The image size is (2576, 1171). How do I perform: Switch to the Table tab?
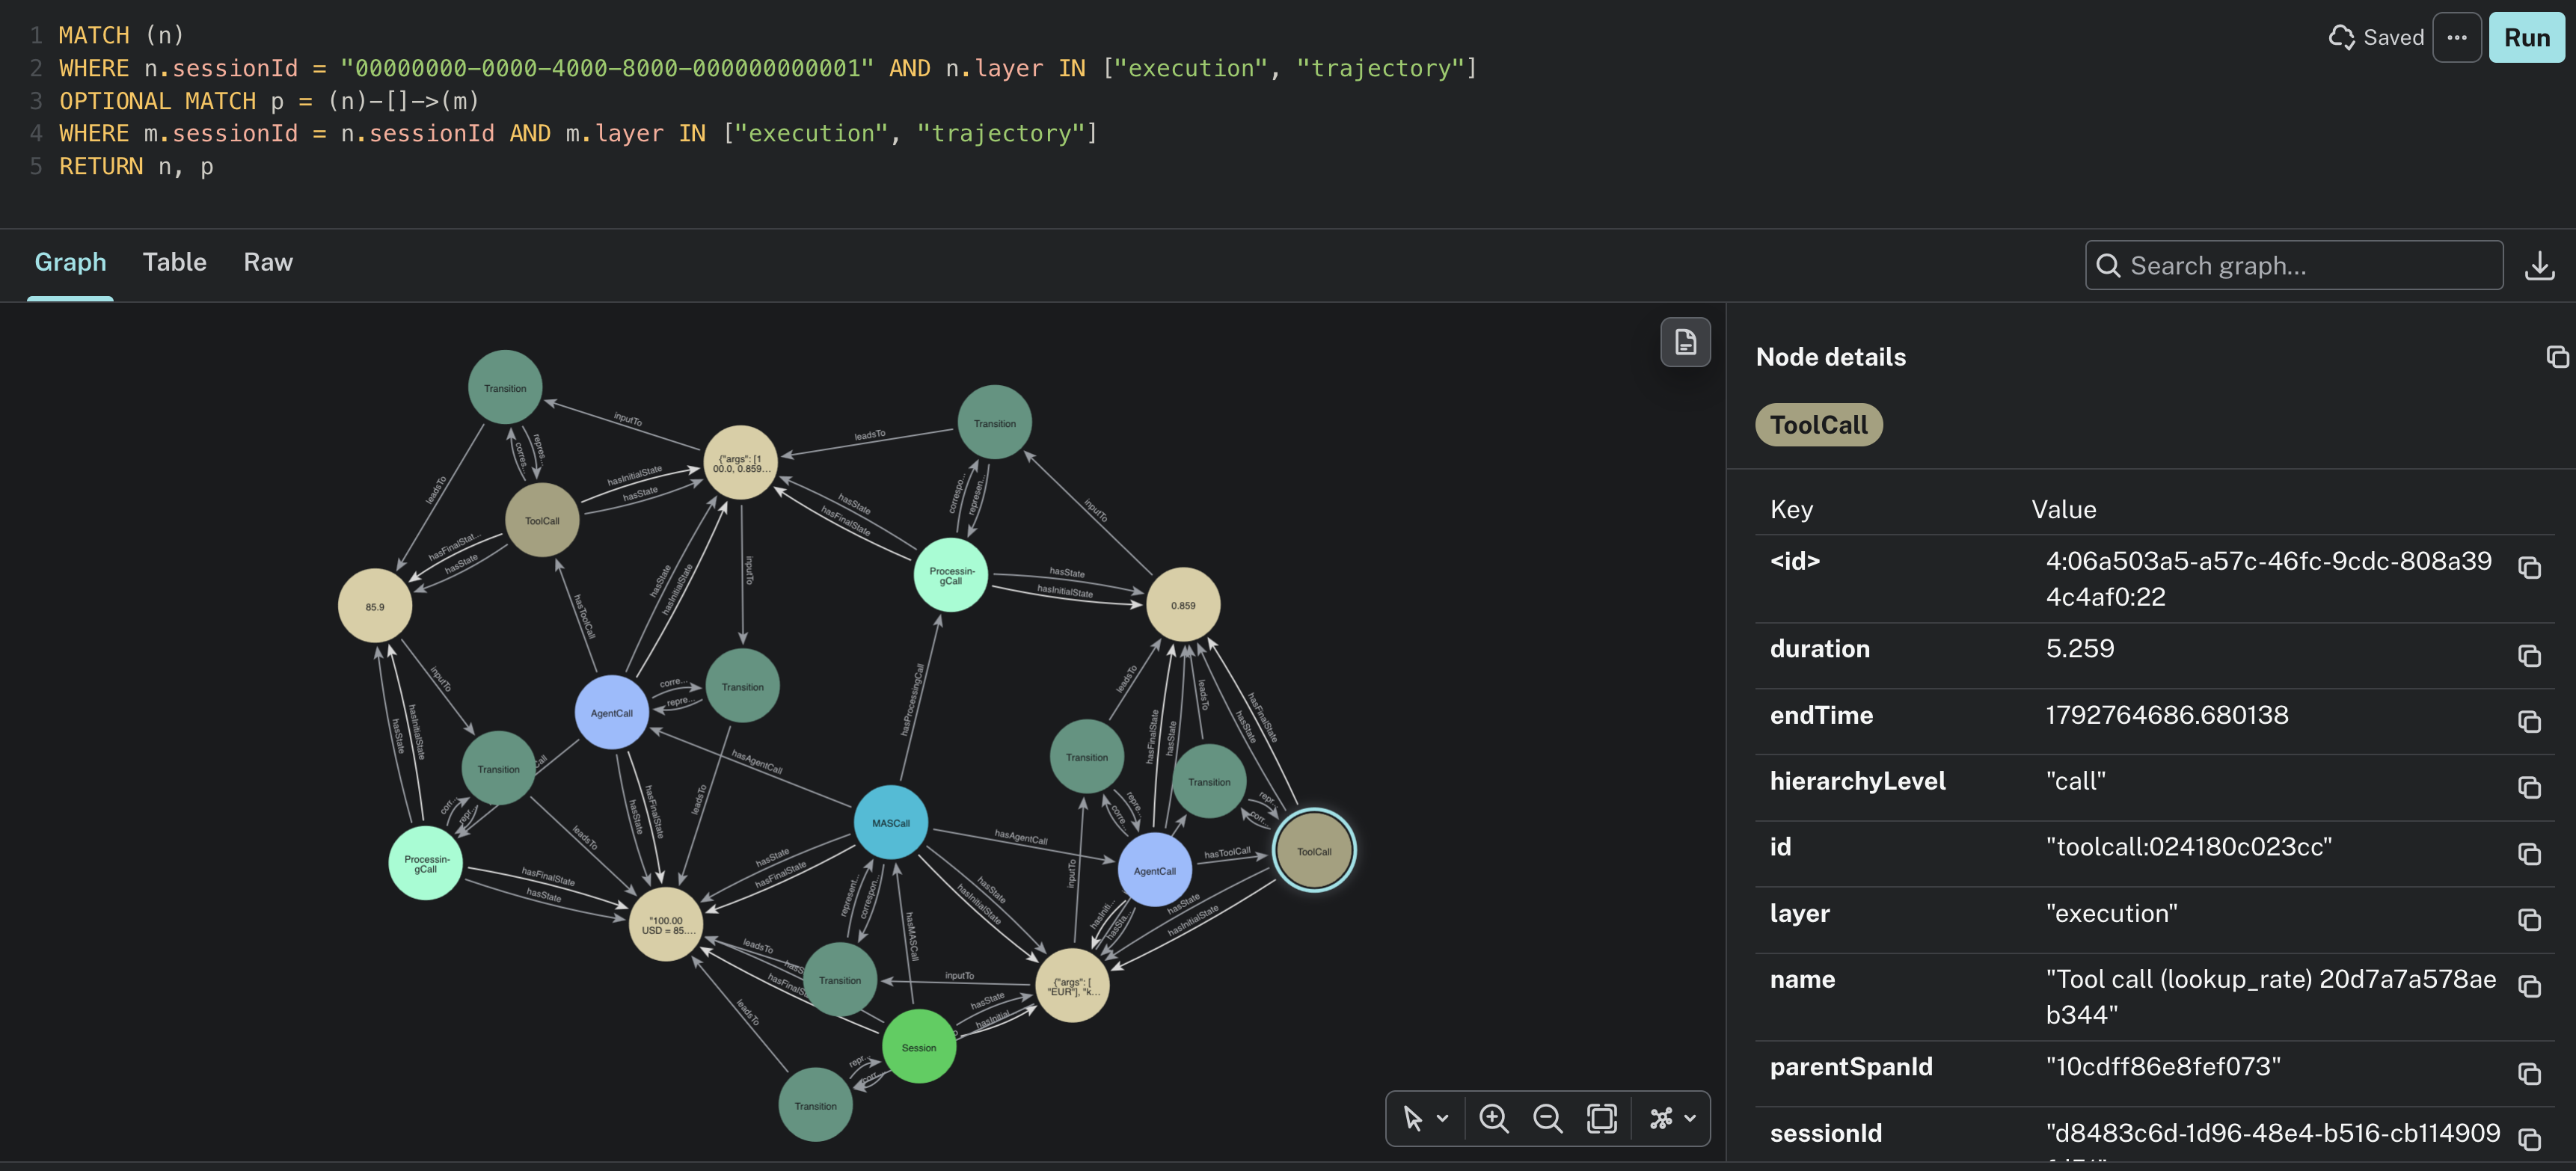[x=174, y=262]
